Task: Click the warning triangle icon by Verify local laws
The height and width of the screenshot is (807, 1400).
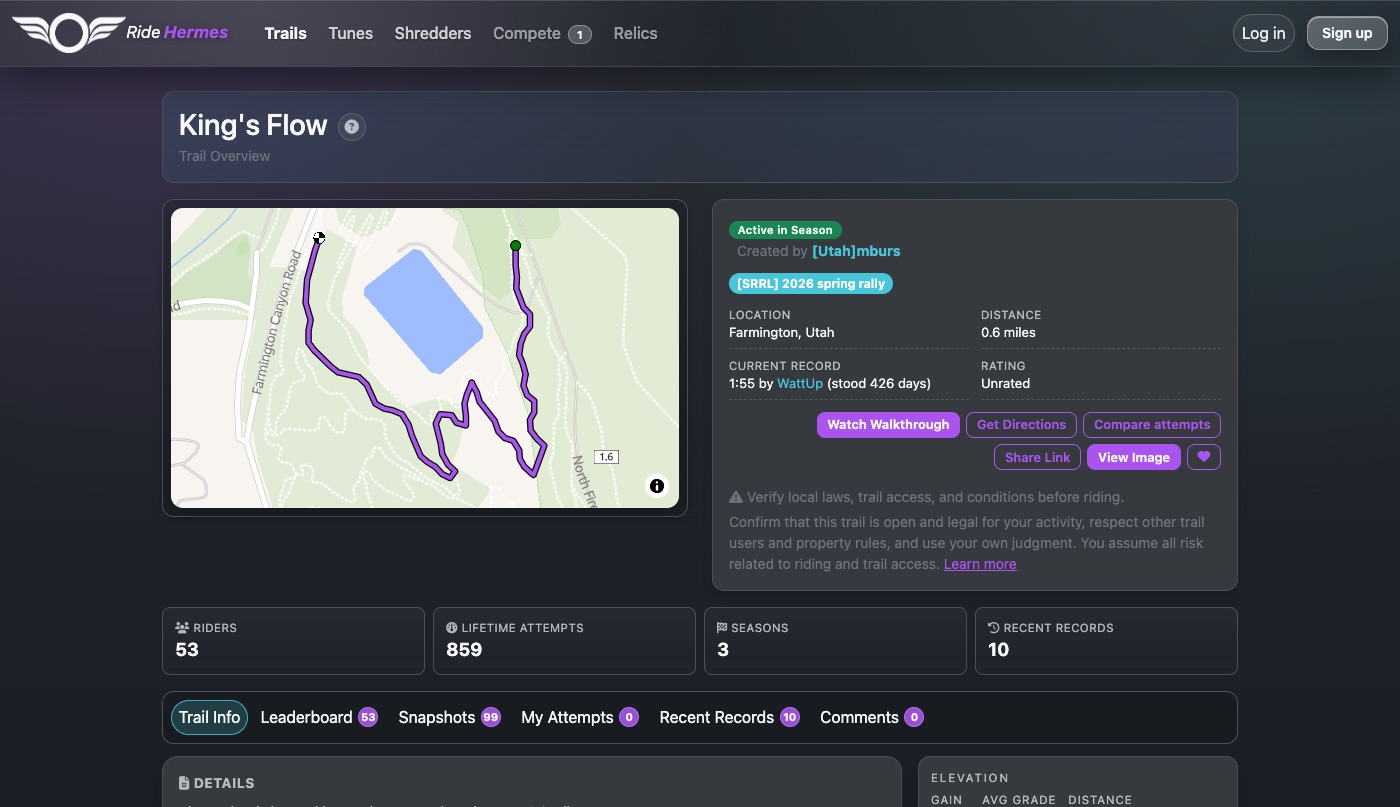Action: 736,497
